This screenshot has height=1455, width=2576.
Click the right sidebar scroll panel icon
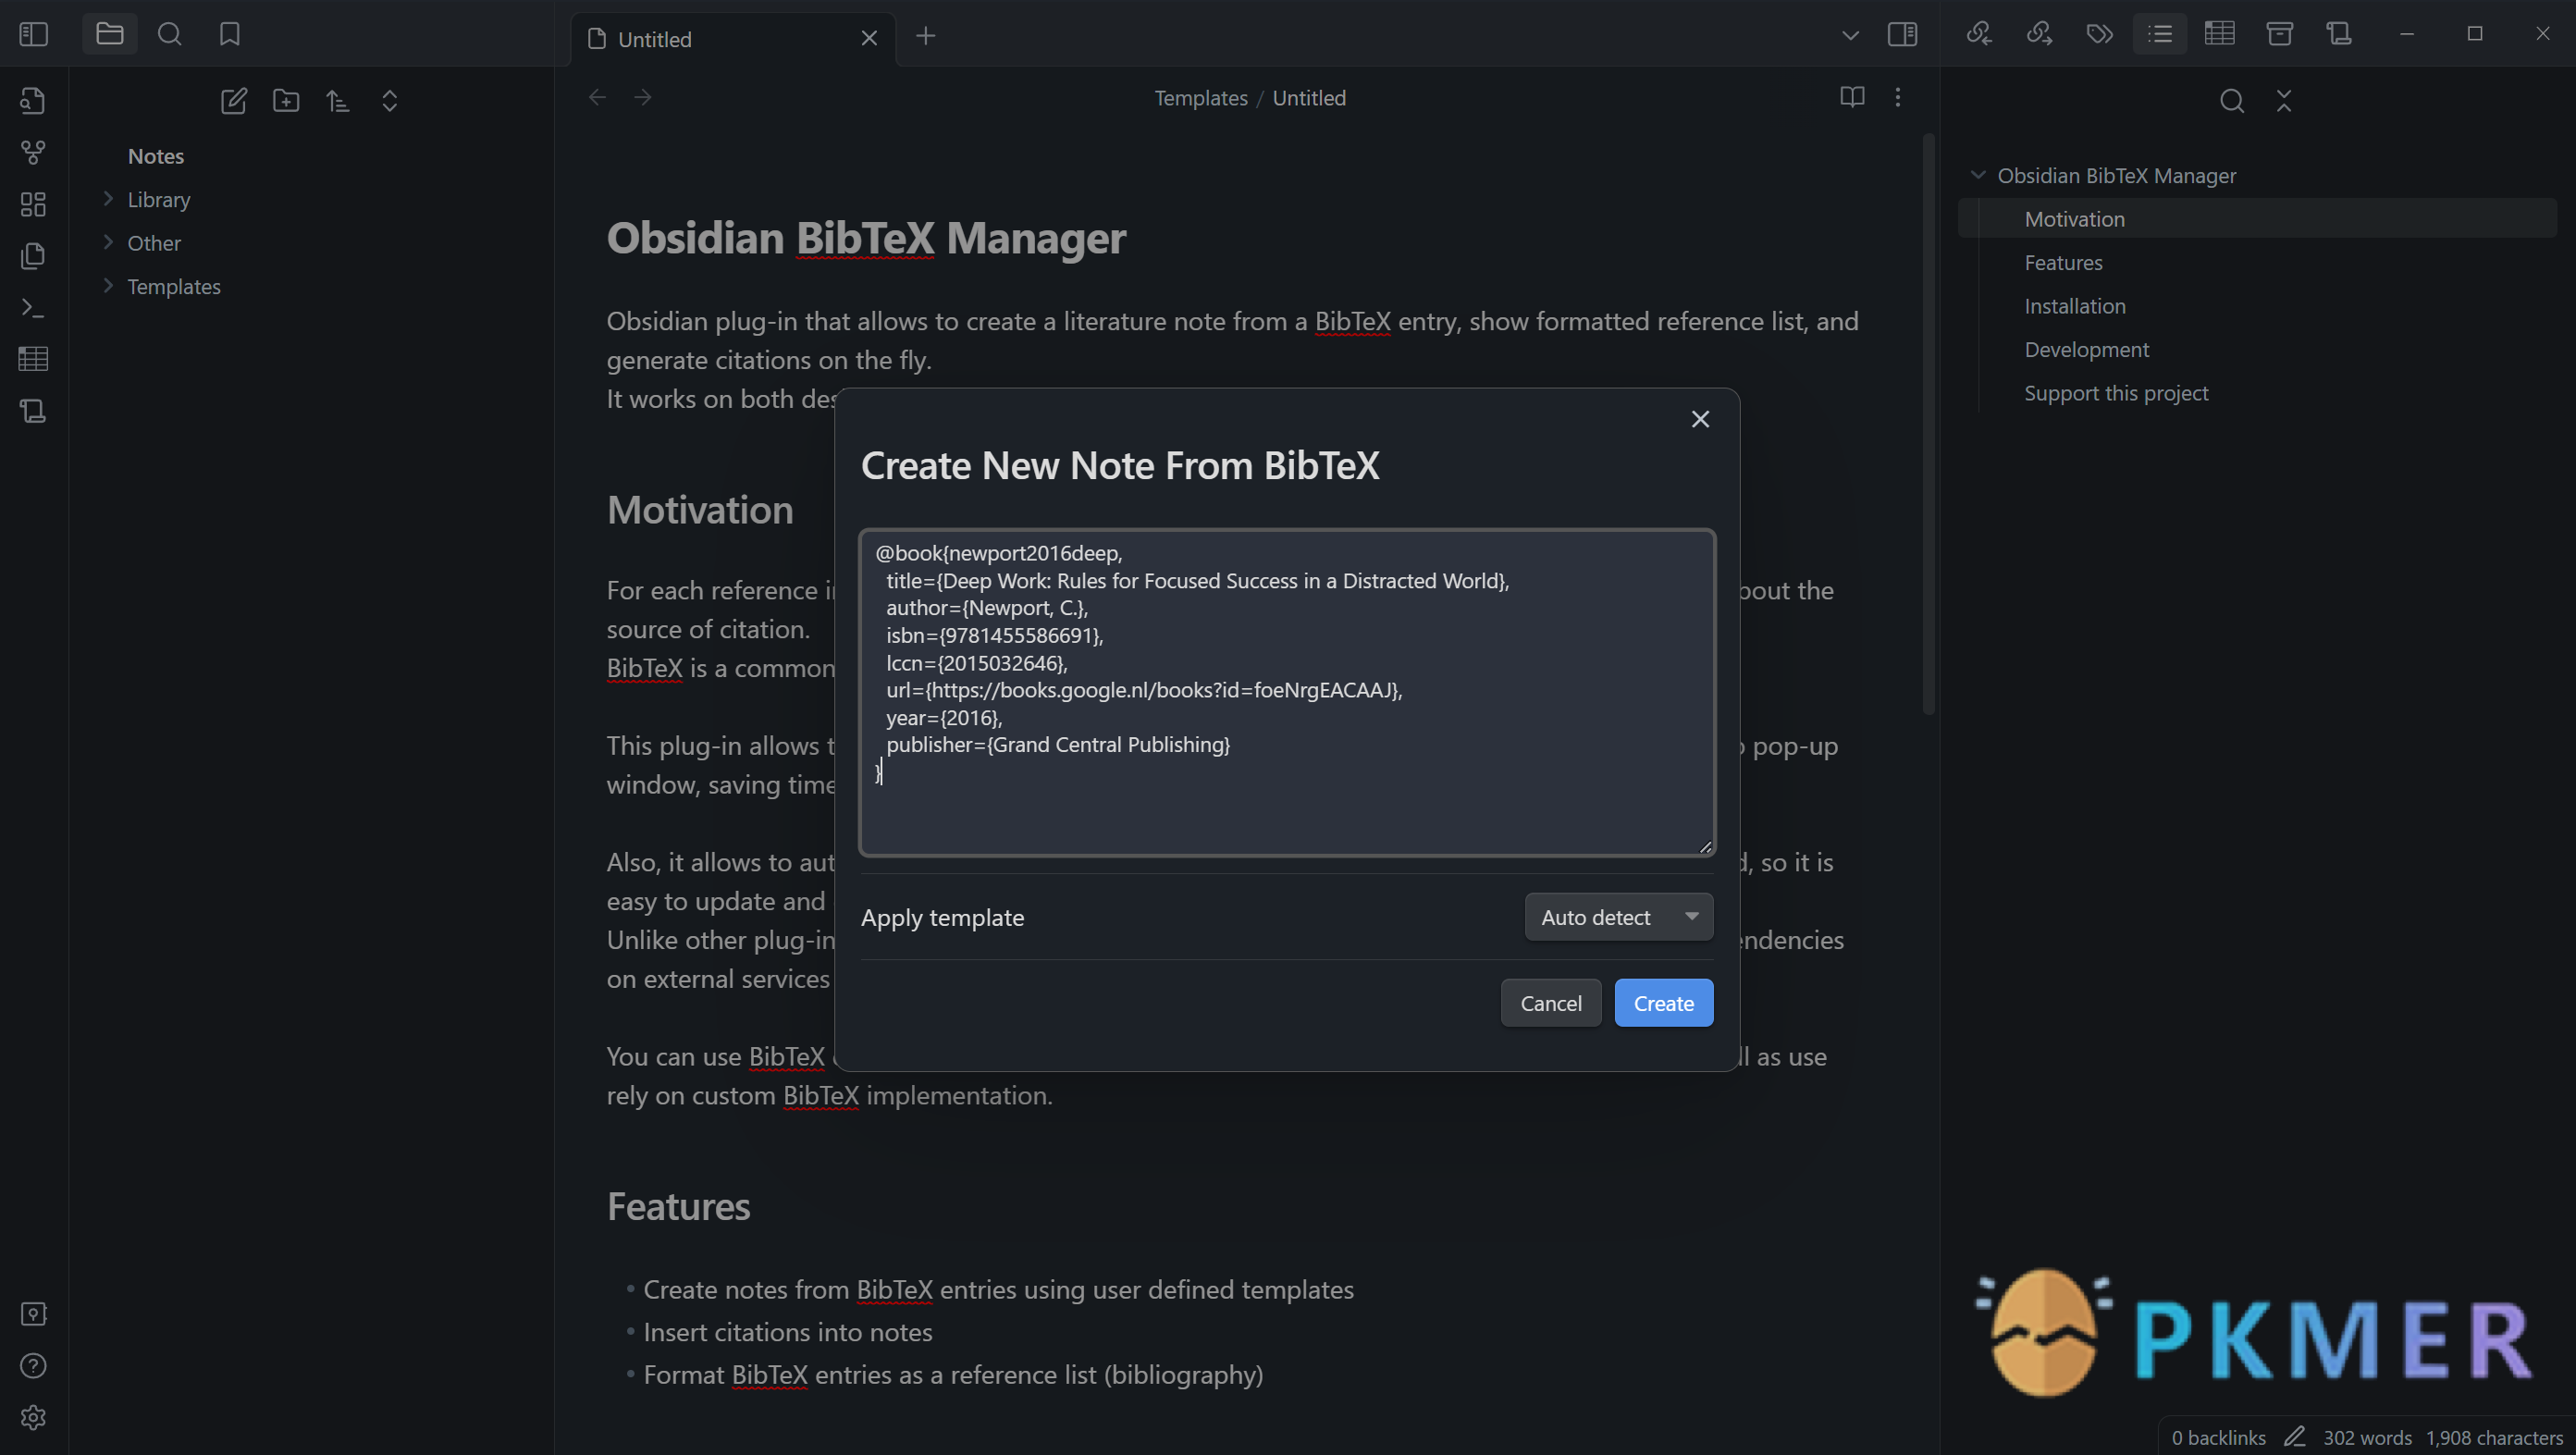[x=2339, y=34]
